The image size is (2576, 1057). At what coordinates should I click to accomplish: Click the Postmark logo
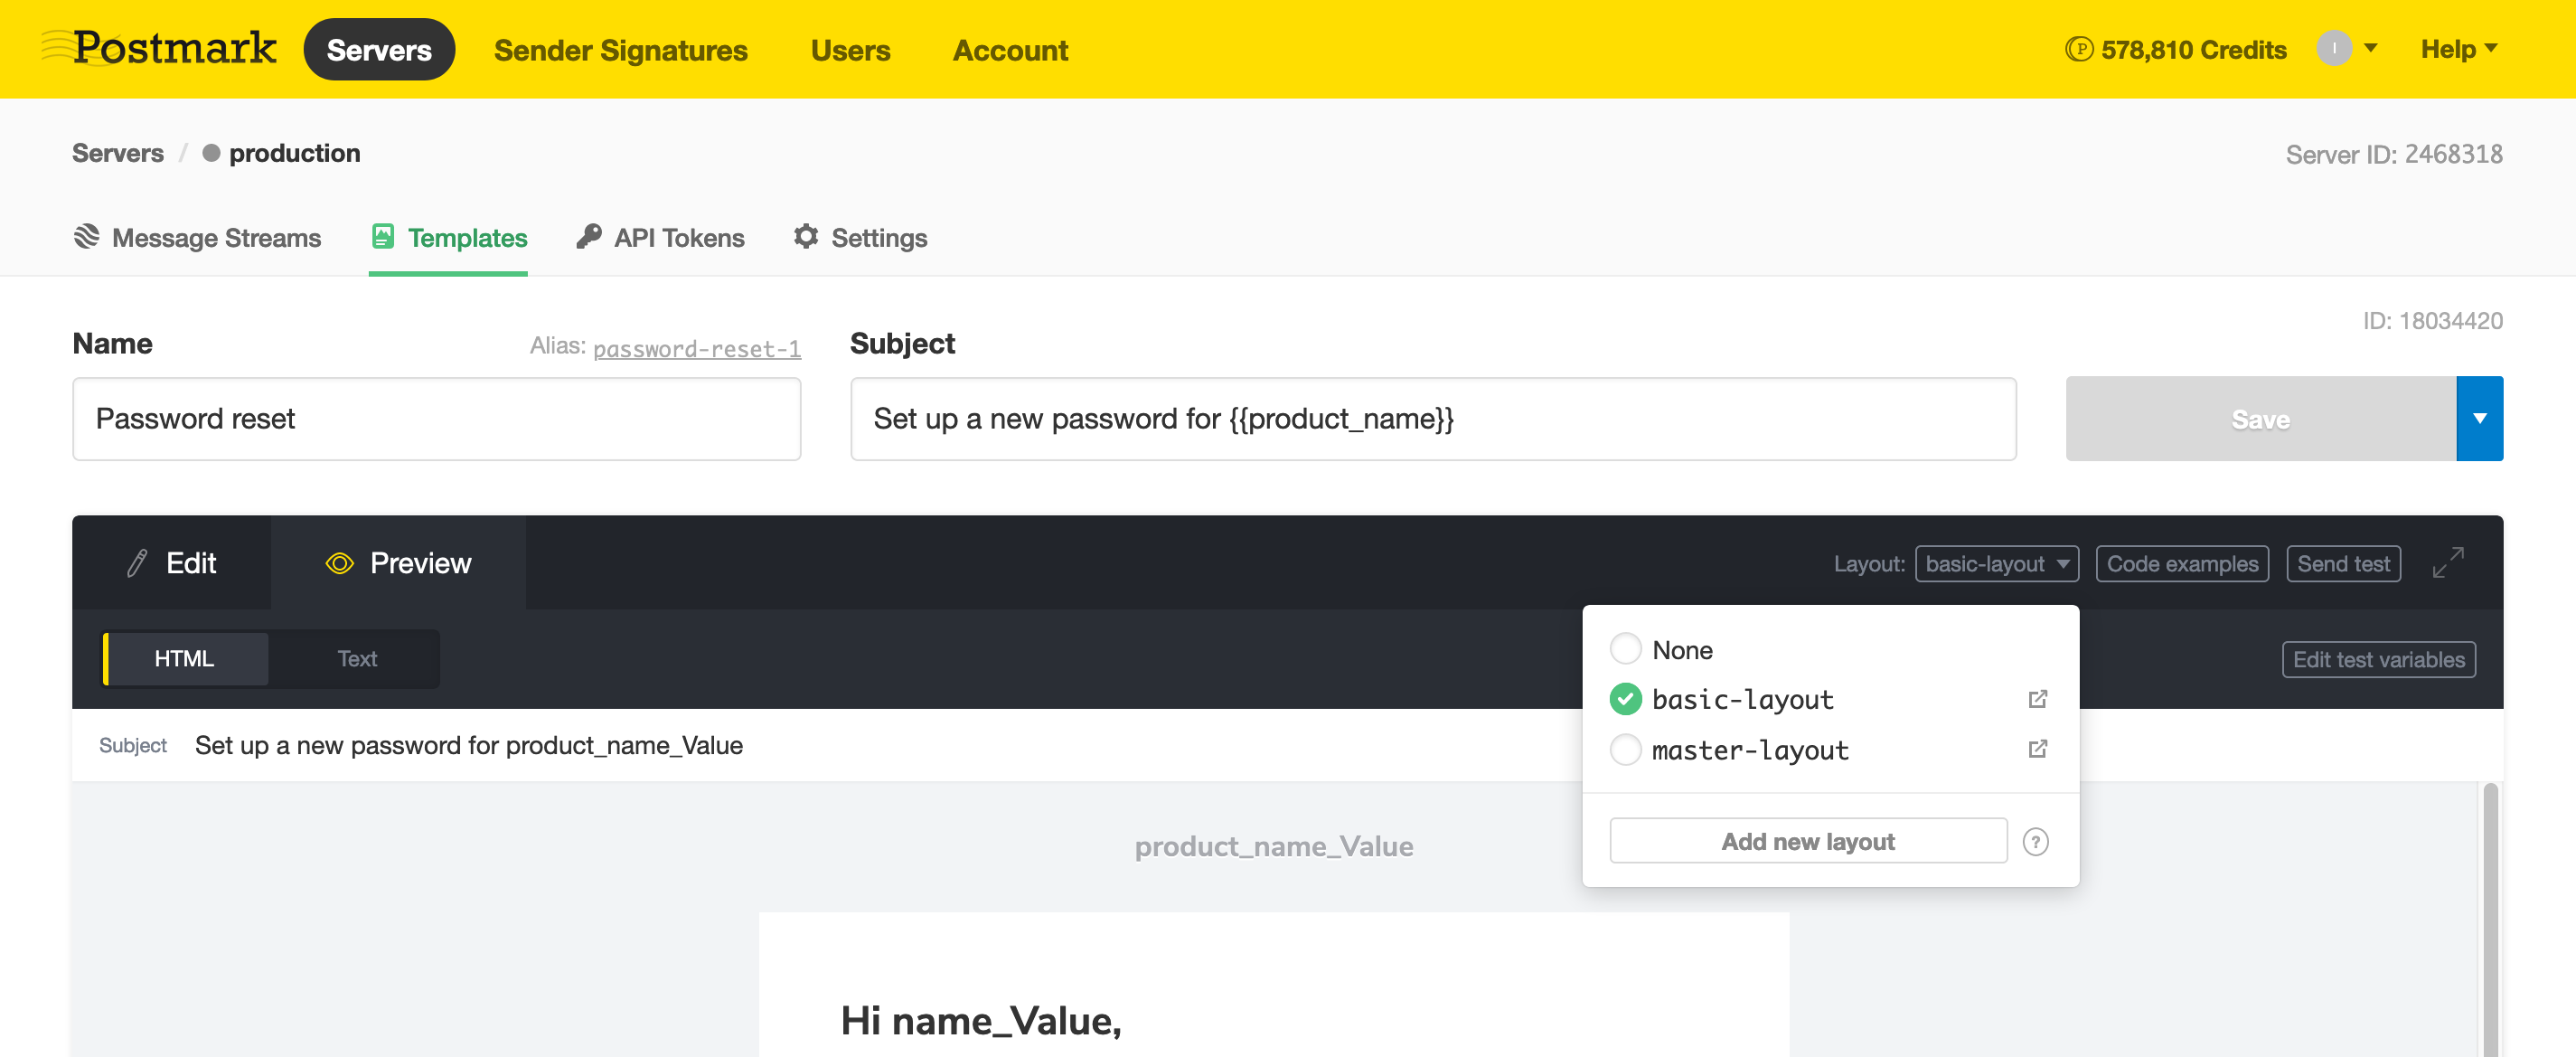click(x=159, y=48)
